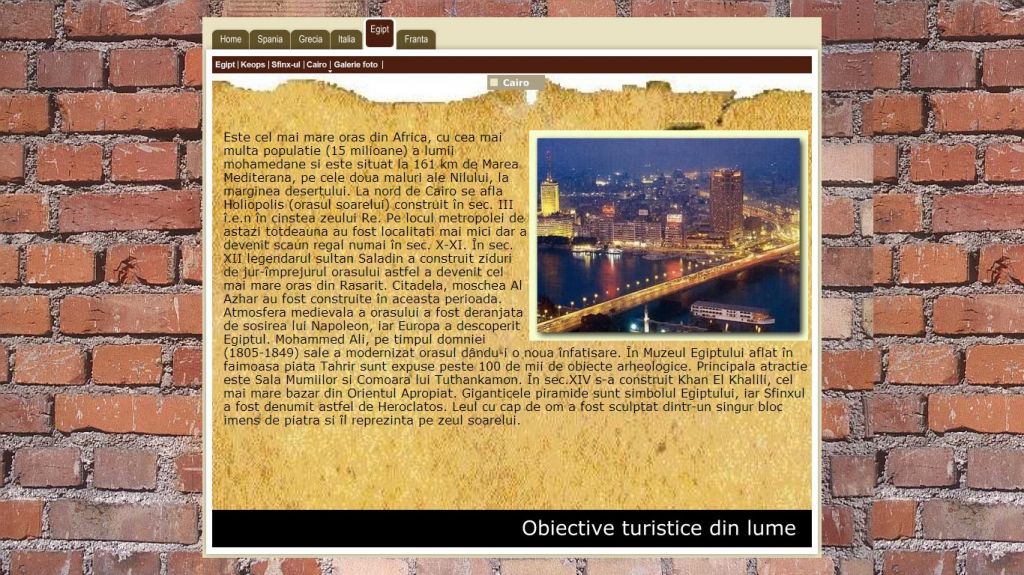
Task: Click the word Holiopolis in the article text
Action: 254,204
